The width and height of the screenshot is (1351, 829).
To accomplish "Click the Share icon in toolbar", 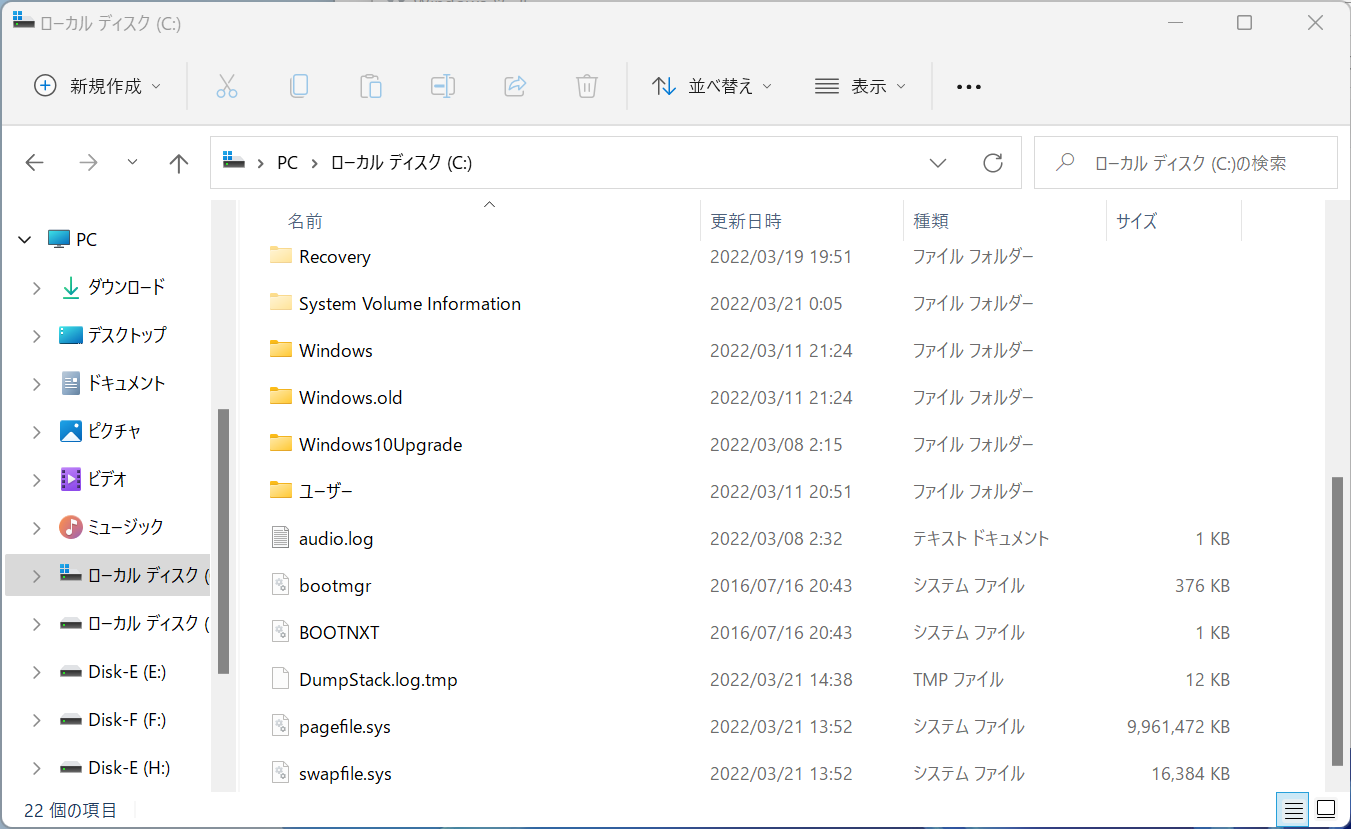I will point(515,86).
